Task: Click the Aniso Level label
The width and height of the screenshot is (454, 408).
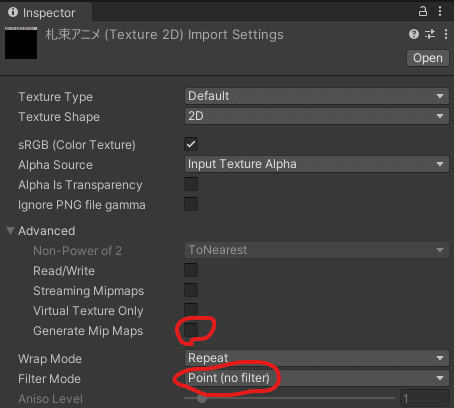Action: 50,399
